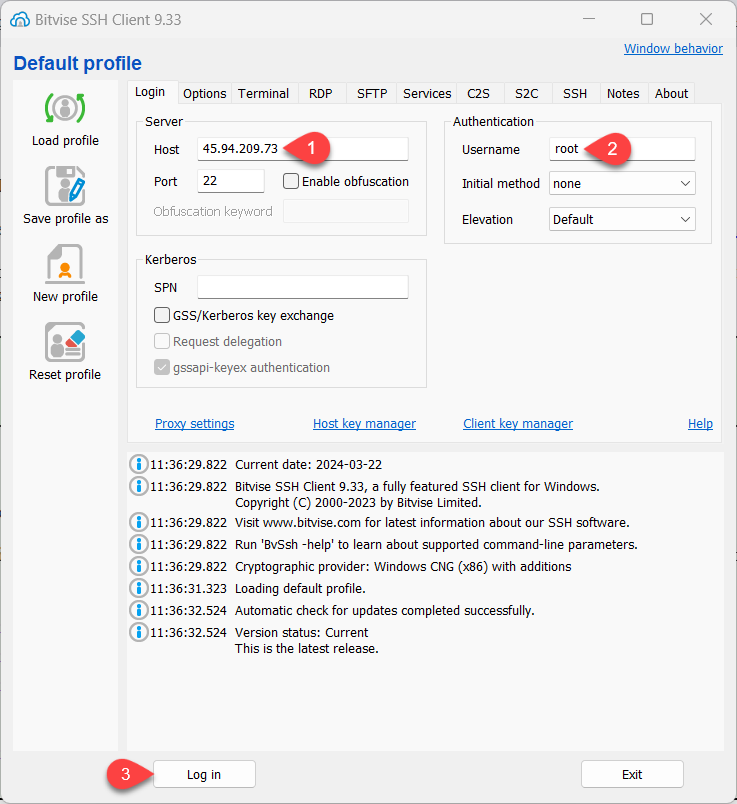
Task: Minimize the Bitvise SSH Client window
Action: 589,19
